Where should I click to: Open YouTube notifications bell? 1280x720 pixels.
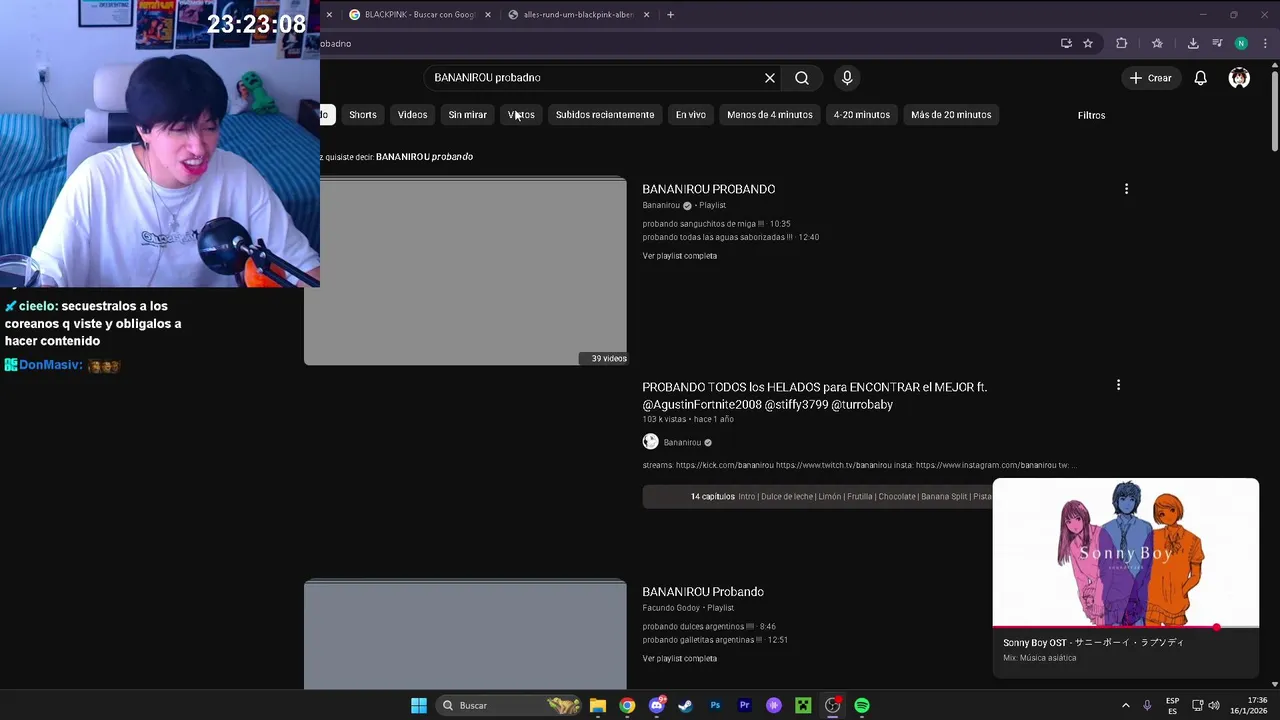pyautogui.click(x=1200, y=78)
